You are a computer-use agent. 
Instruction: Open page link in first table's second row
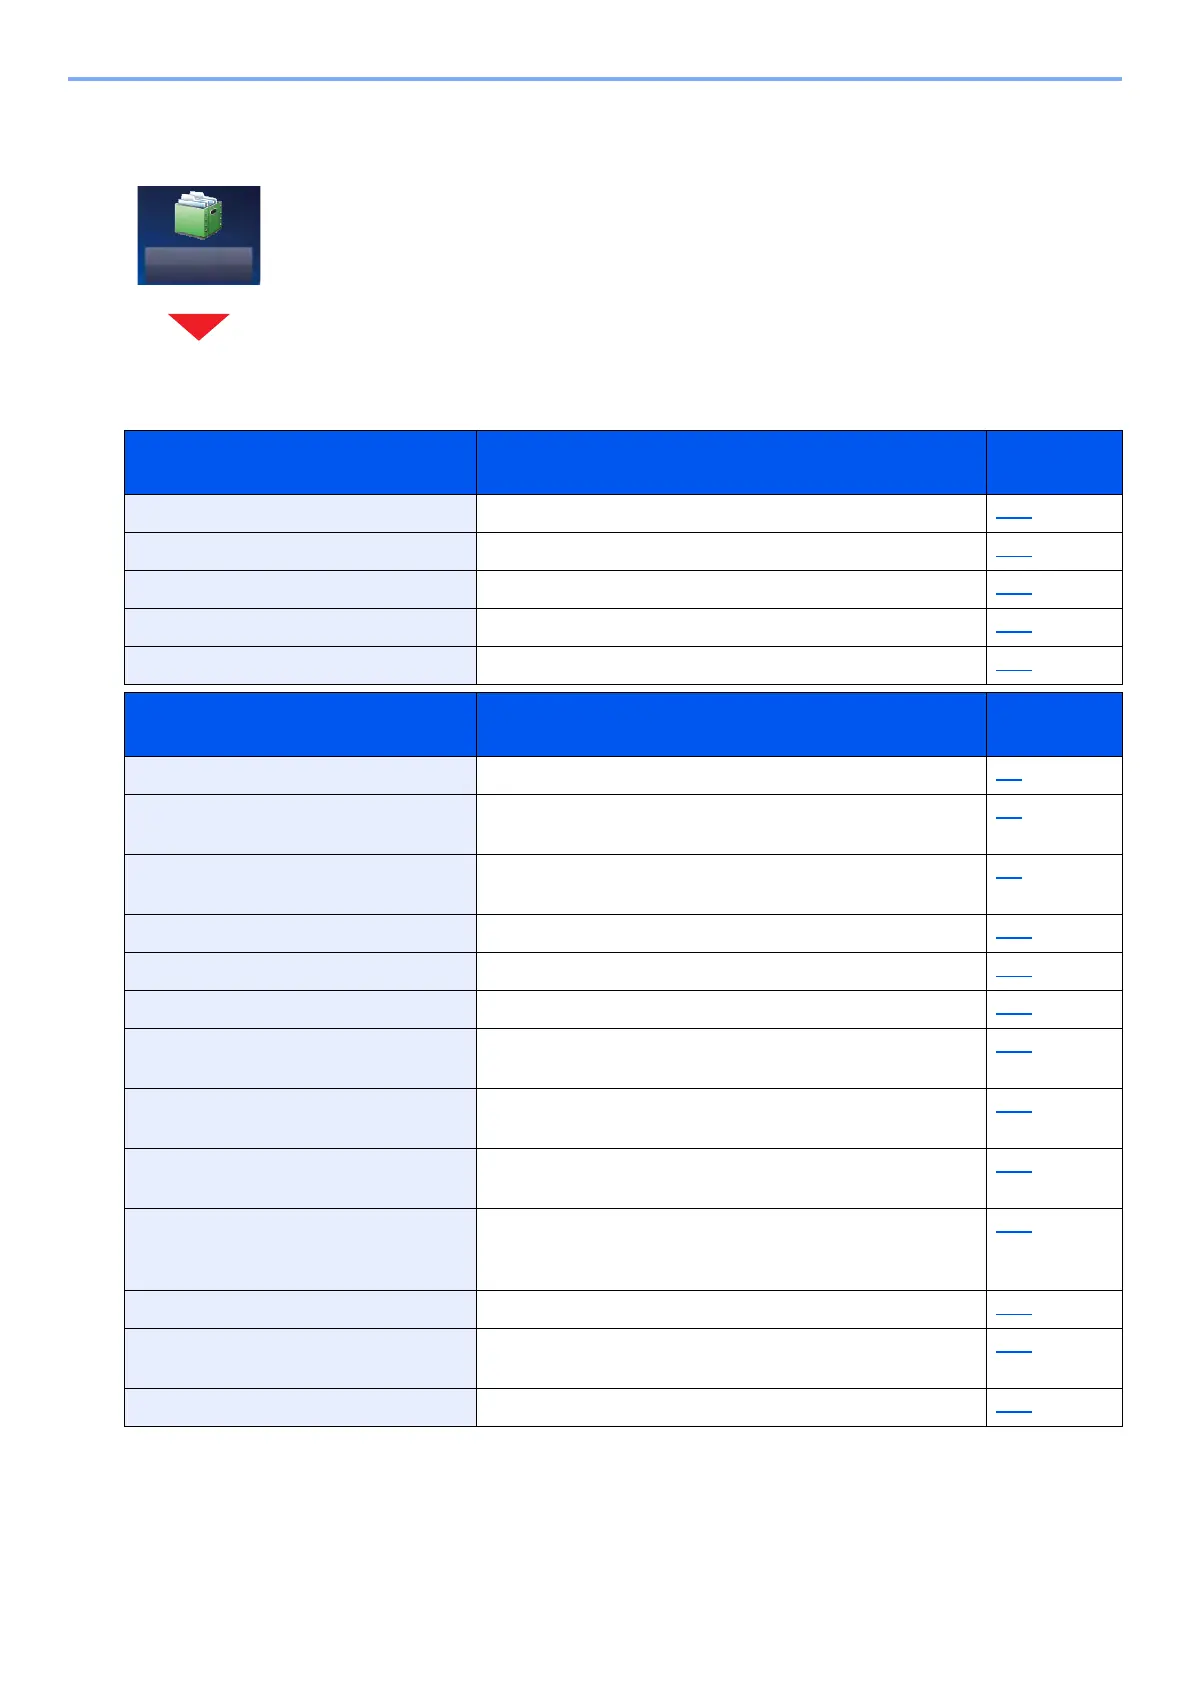tap(1014, 552)
